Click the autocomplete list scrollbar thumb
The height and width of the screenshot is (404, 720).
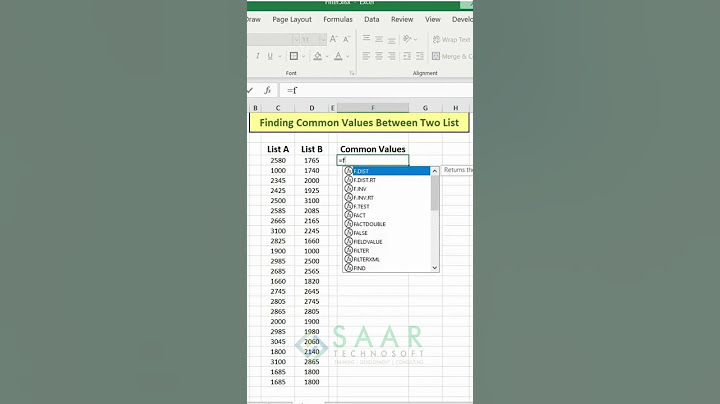tap(434, 193)
